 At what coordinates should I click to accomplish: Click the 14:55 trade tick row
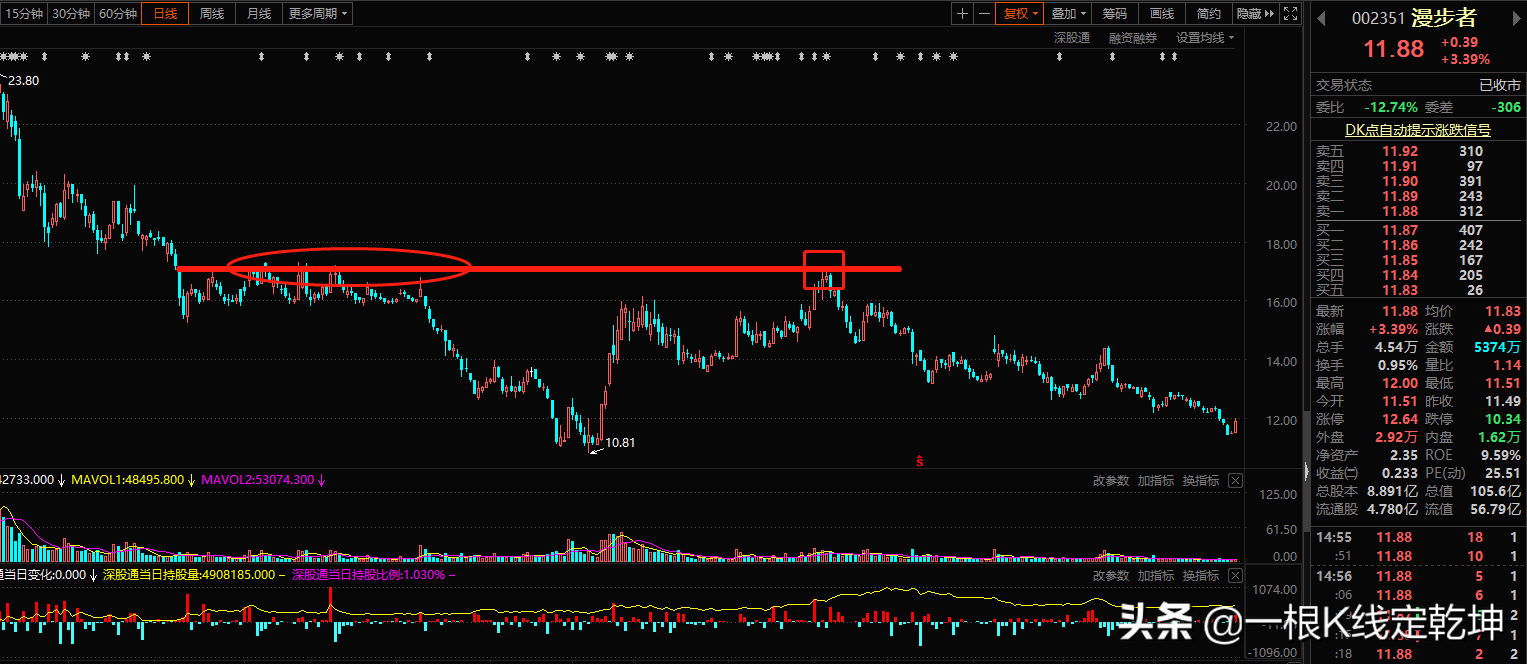[x=1417, y=537]
